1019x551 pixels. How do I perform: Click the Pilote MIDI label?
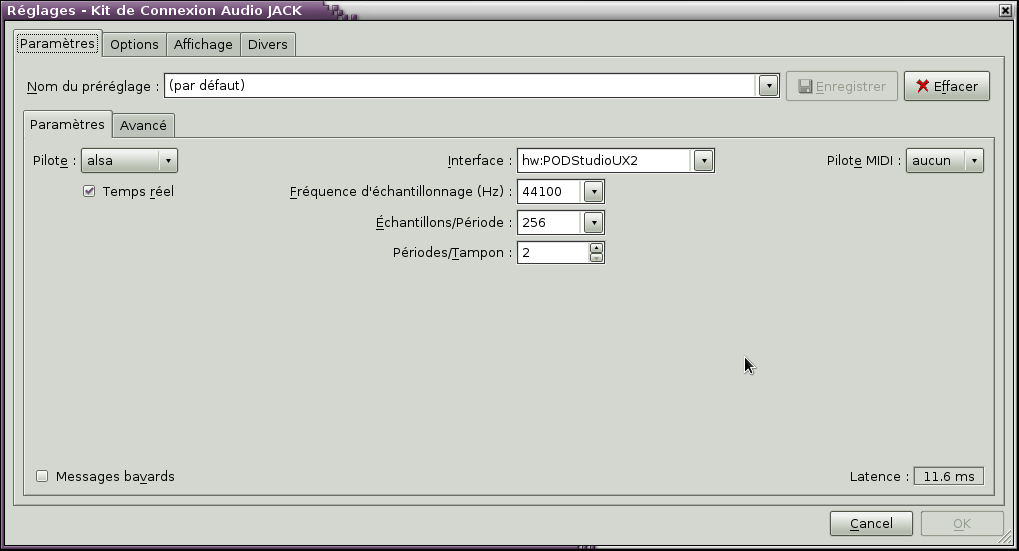click(x=864, y=160)
